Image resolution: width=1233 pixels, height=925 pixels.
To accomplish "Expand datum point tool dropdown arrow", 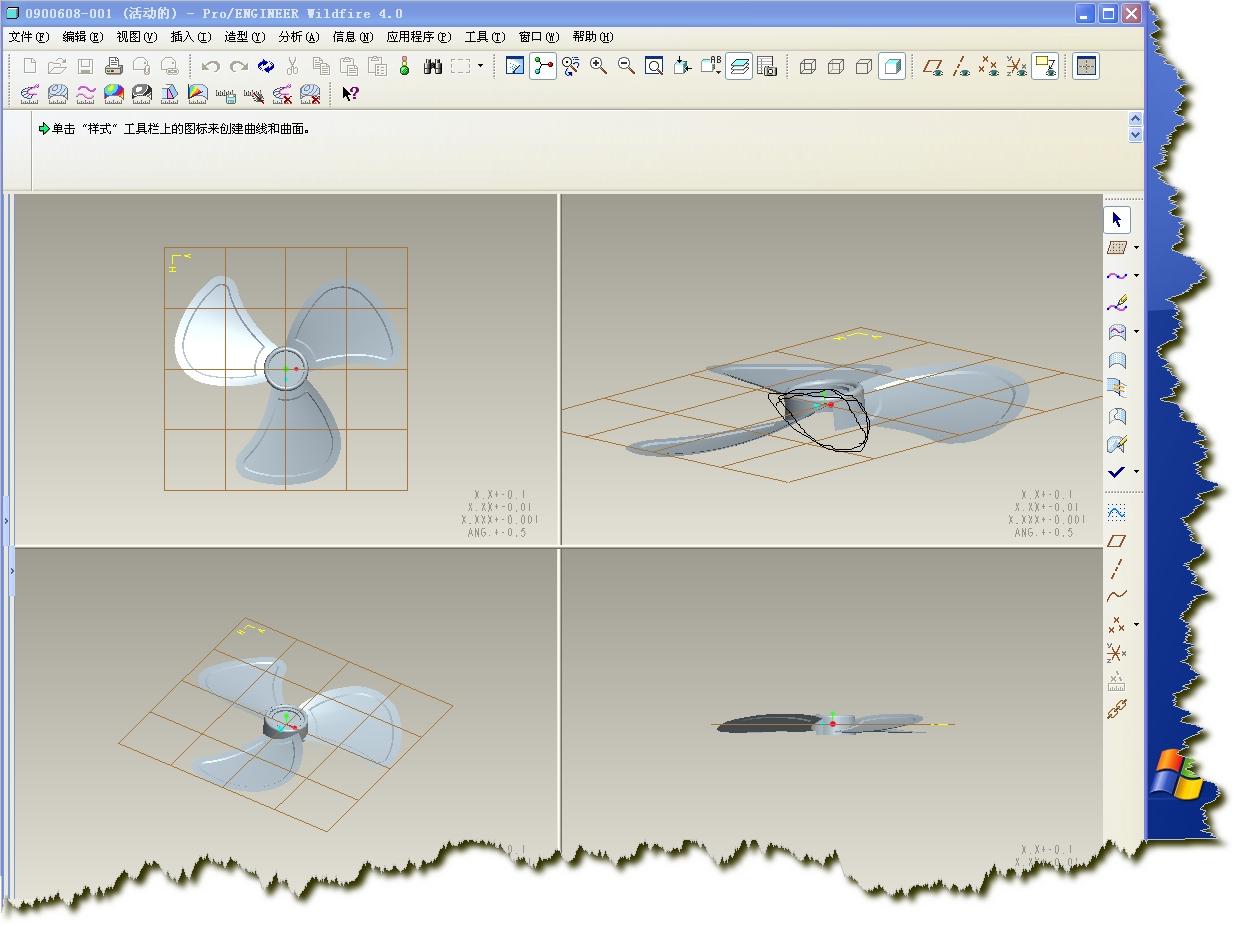I will (1136, 625).
